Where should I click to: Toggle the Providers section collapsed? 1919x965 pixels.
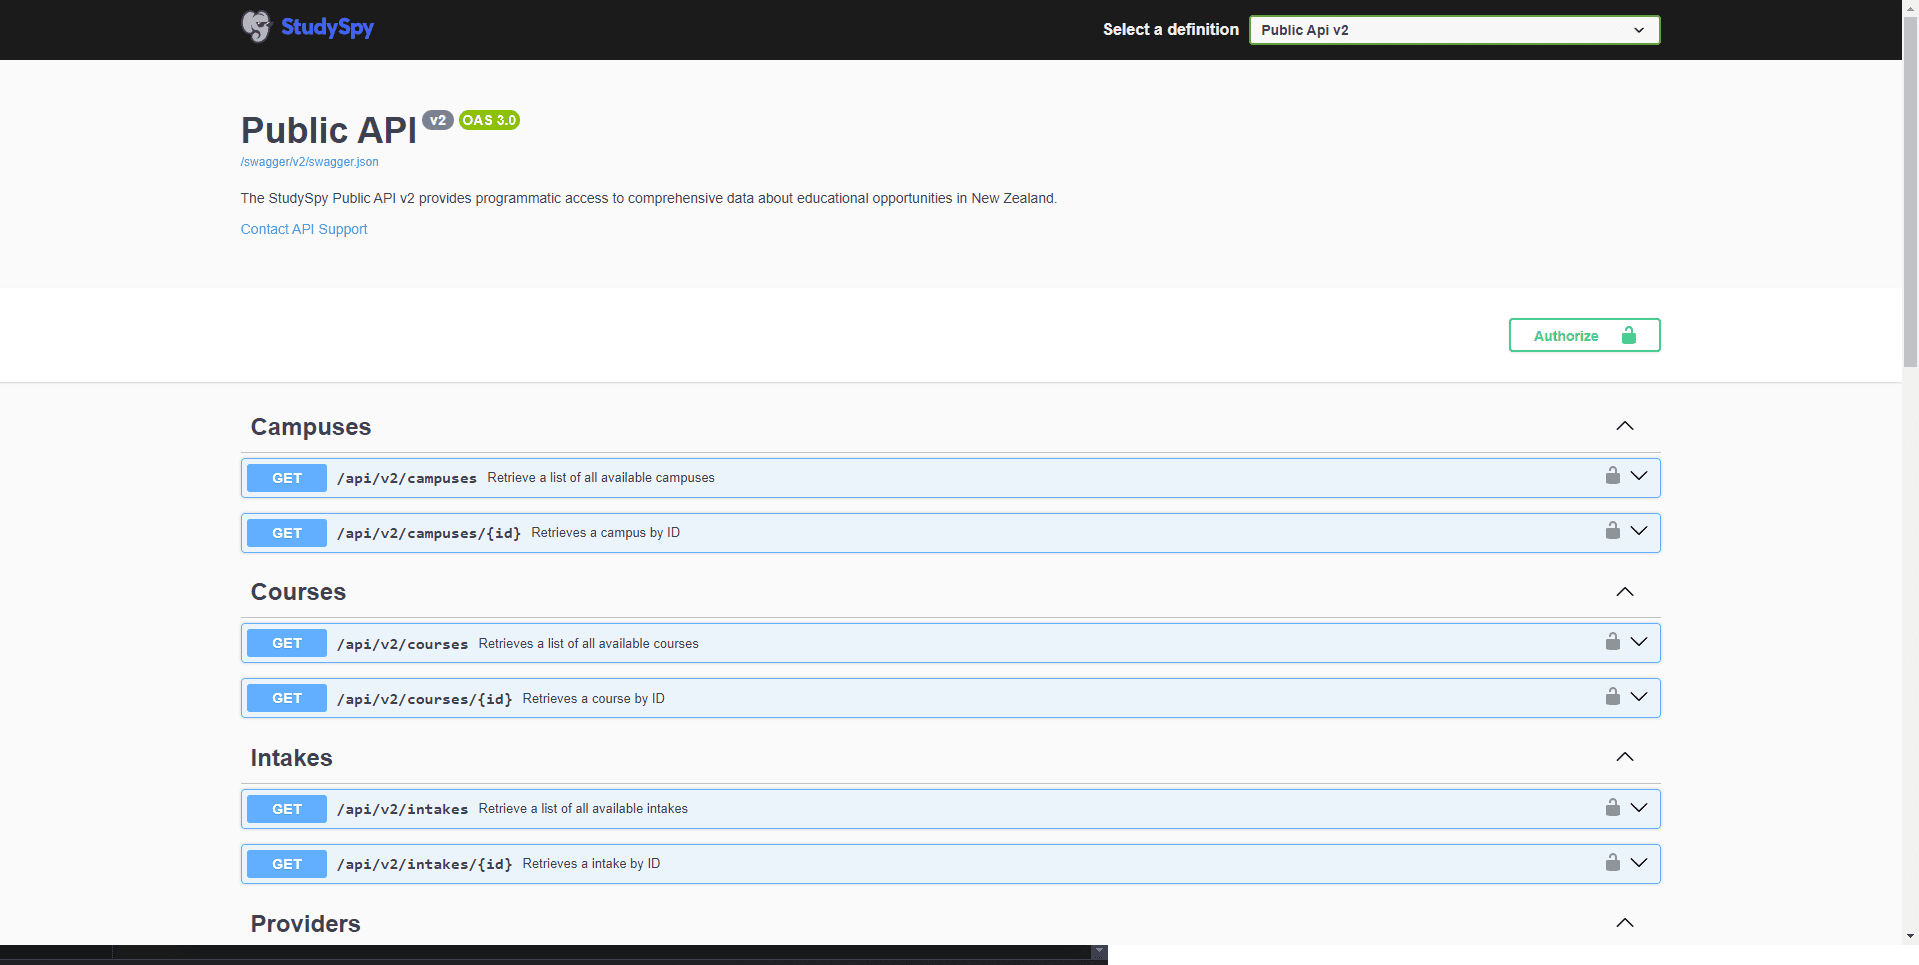(1625, 923)
